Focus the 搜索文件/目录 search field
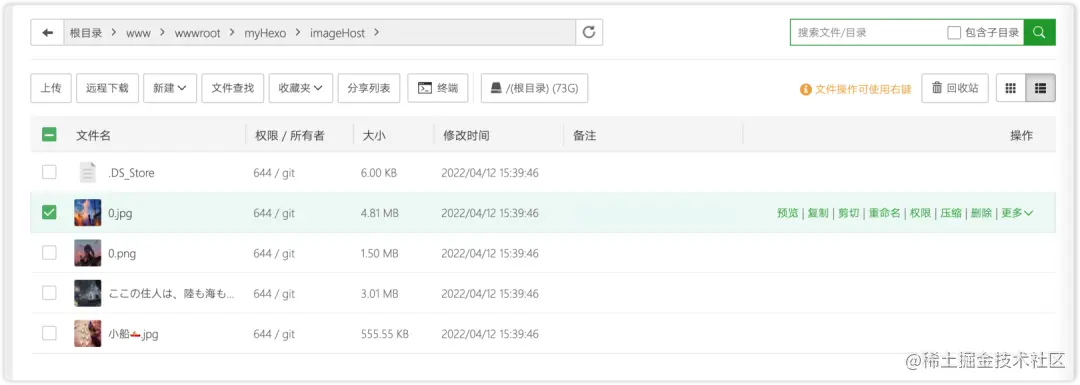Viewport: 1080px width, 385px height. (x=868, y=32)
